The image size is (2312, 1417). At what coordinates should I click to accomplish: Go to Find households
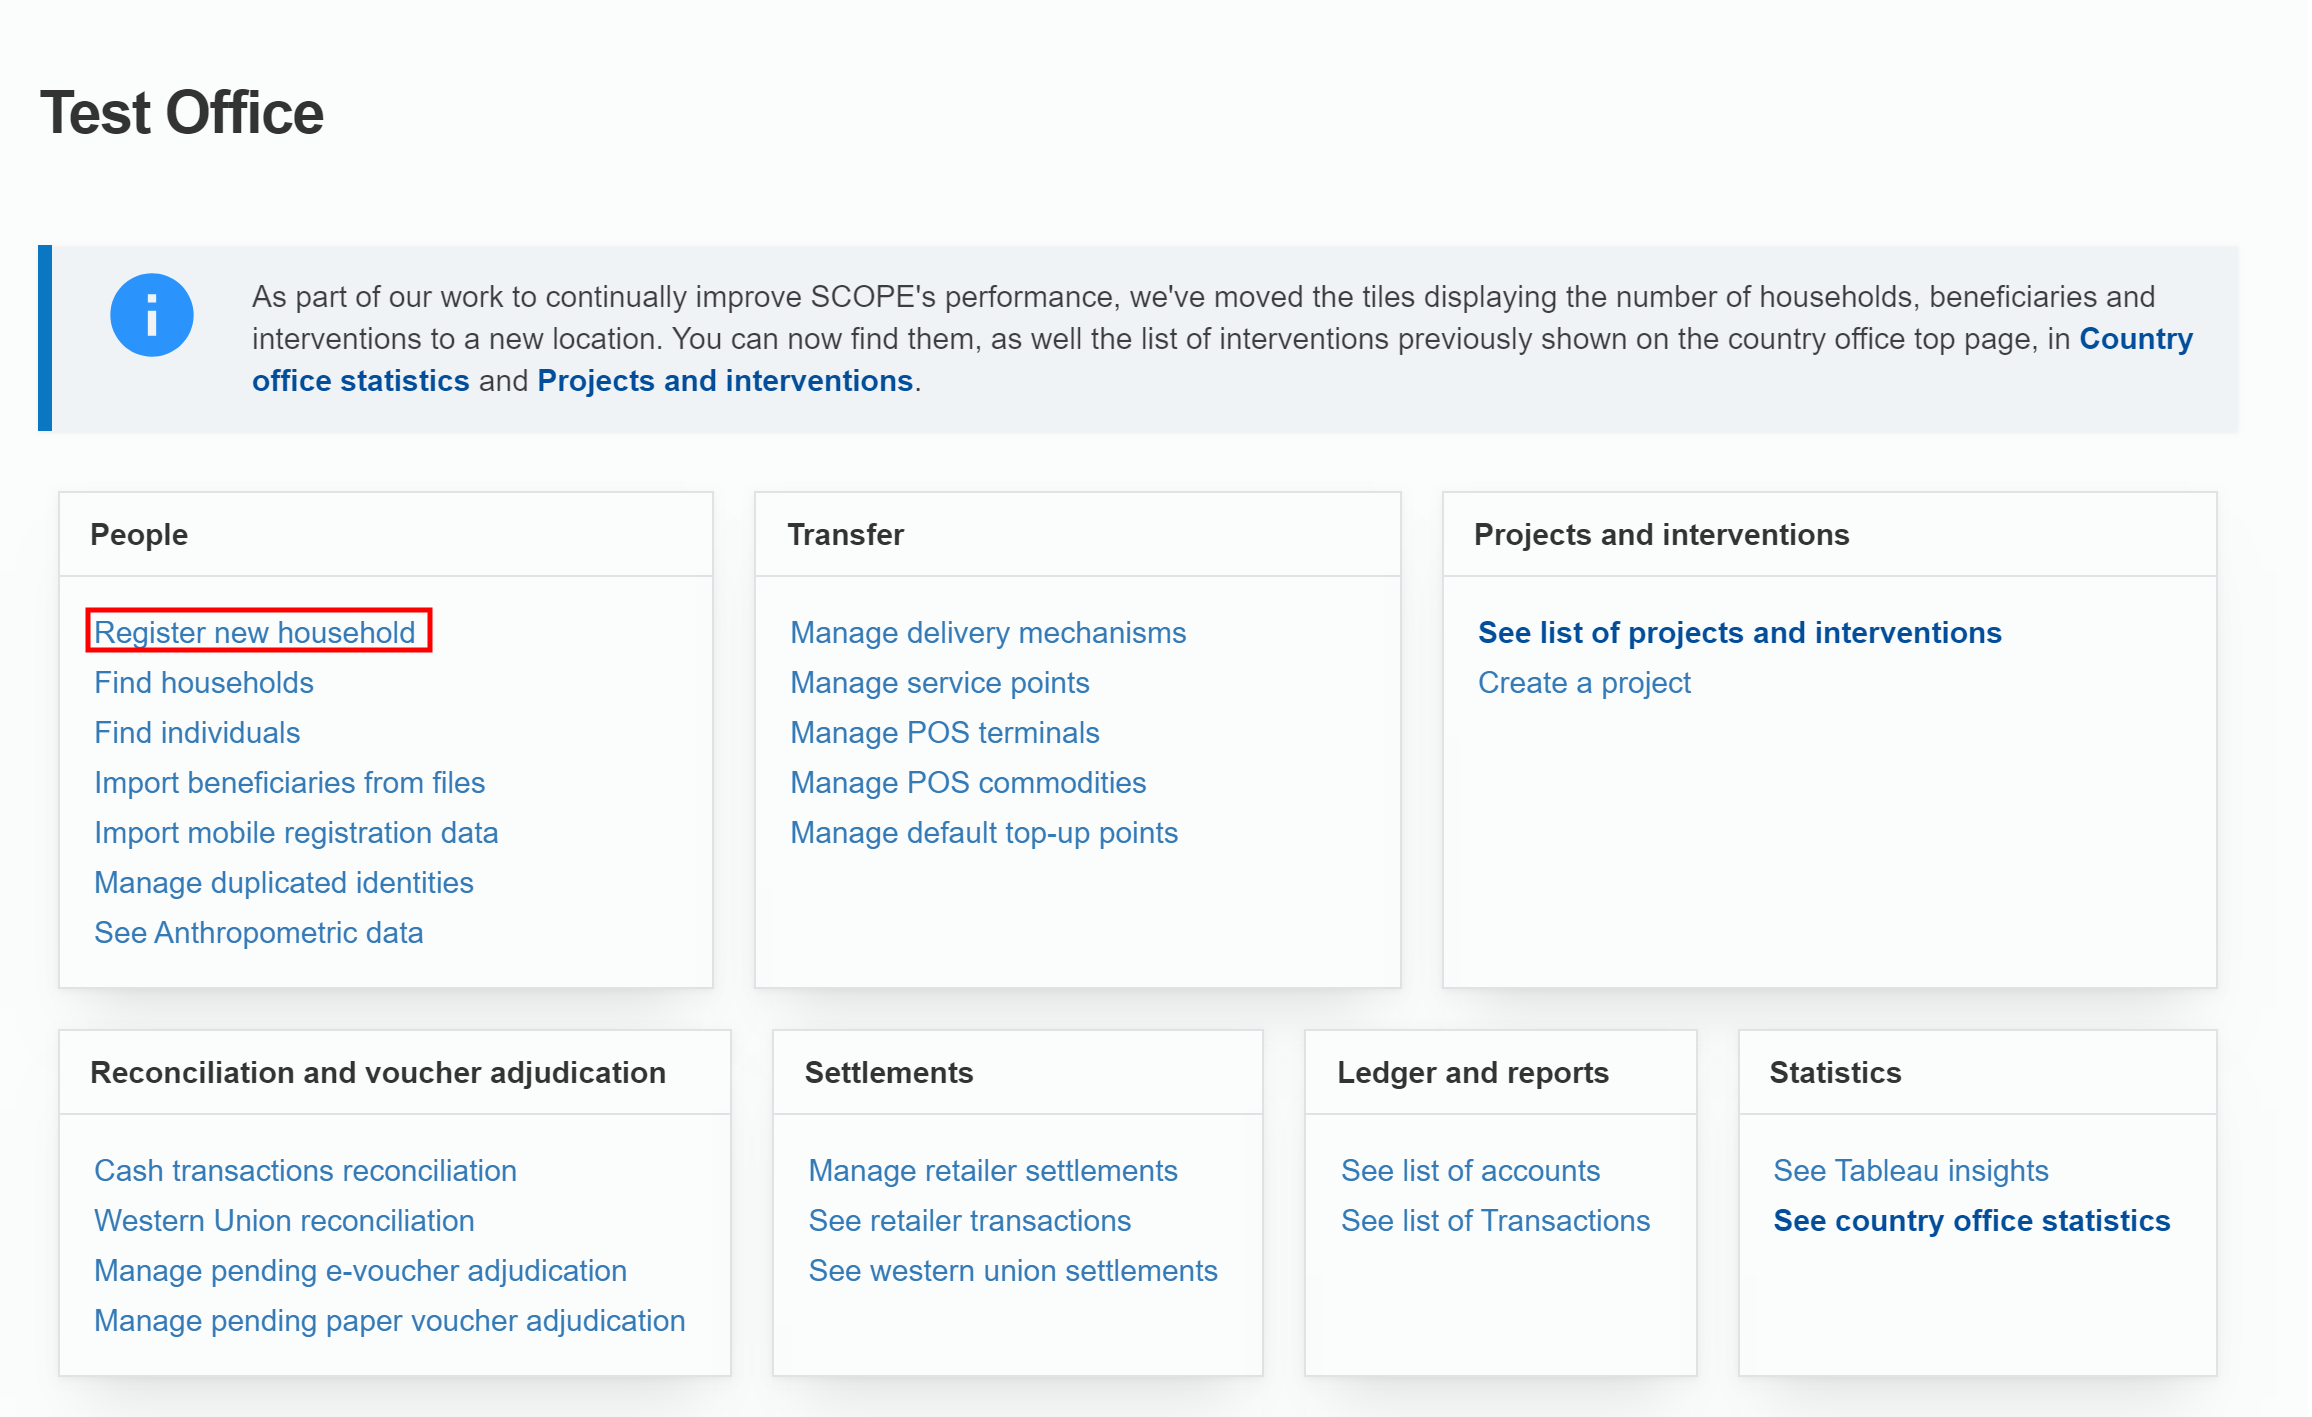[x=204, y=682]
